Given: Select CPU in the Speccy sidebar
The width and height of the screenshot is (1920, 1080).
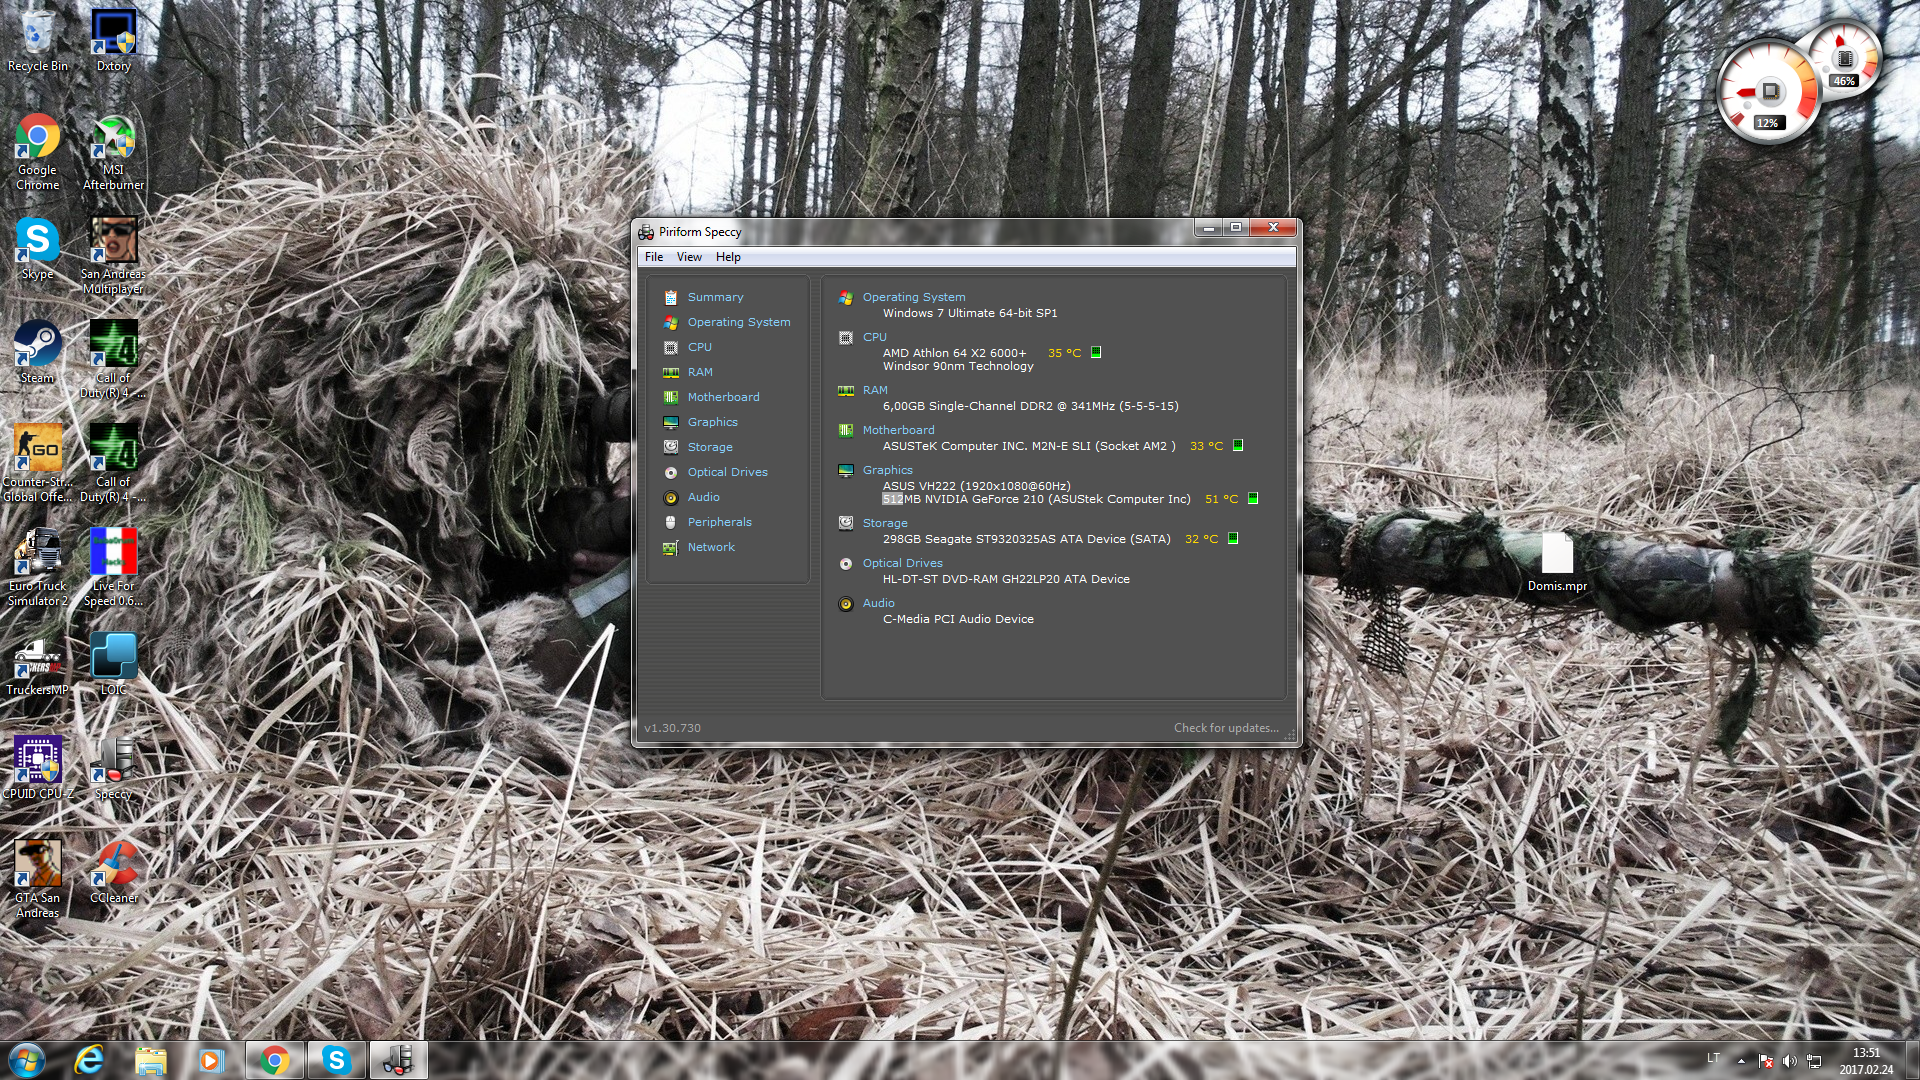Looking at the screenshot, I should [x=699, y=347].
